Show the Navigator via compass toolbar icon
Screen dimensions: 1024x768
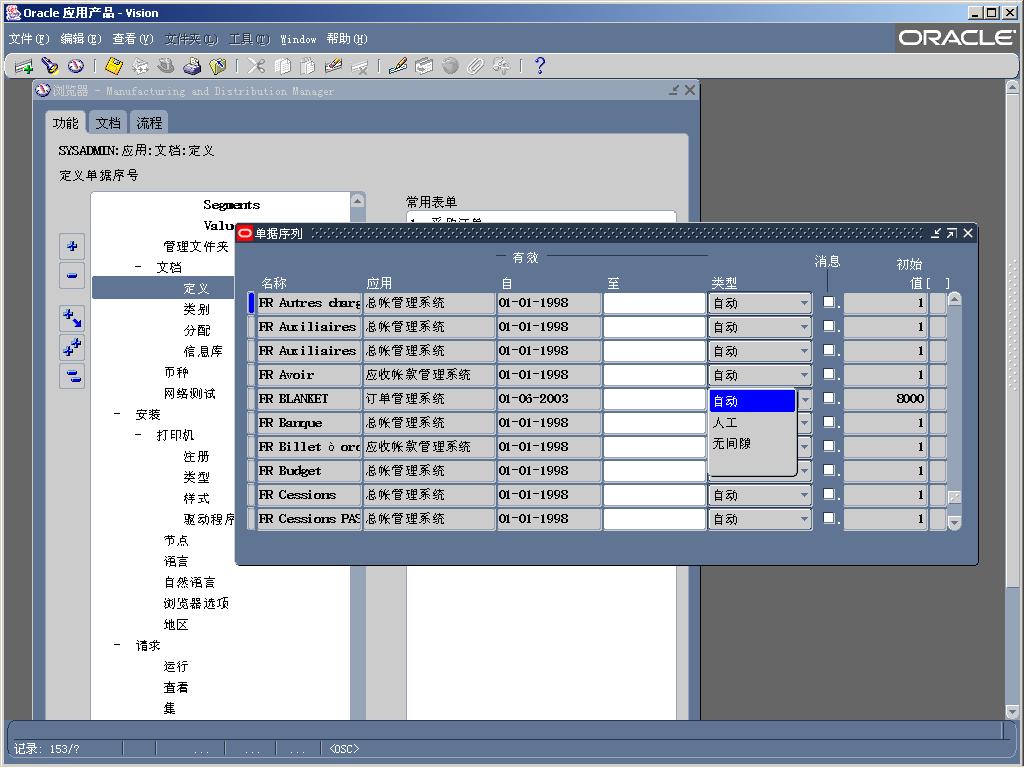[76, 66]
